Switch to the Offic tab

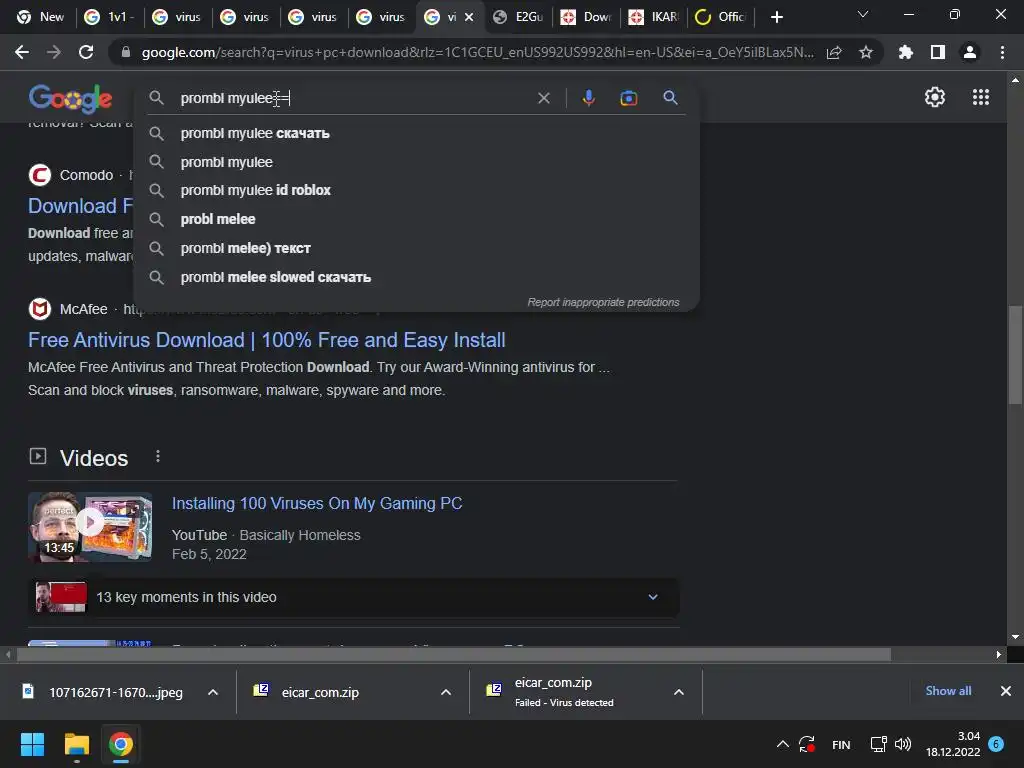coord(721,17)
